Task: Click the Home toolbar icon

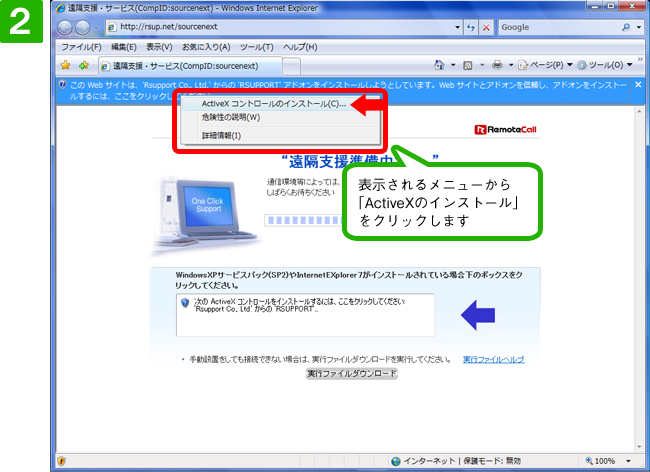Action: click(439, 65)
